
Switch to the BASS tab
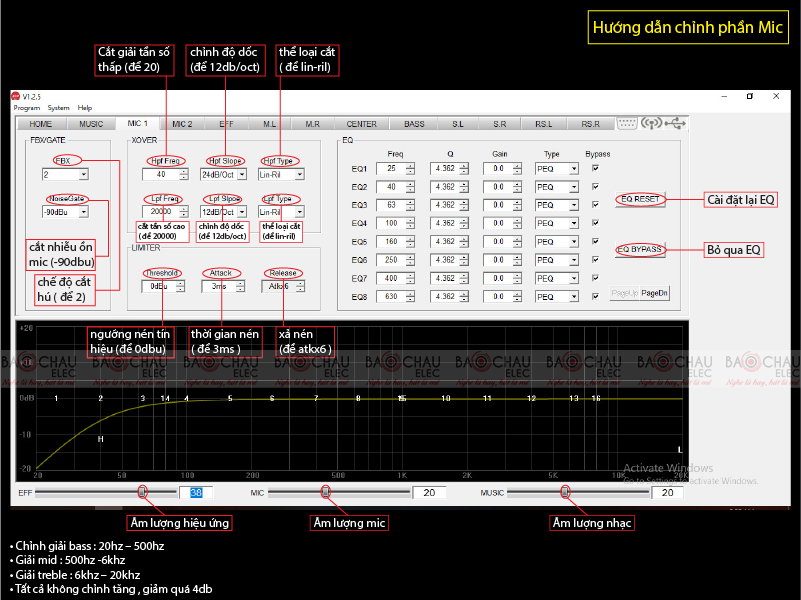(414, 124)
